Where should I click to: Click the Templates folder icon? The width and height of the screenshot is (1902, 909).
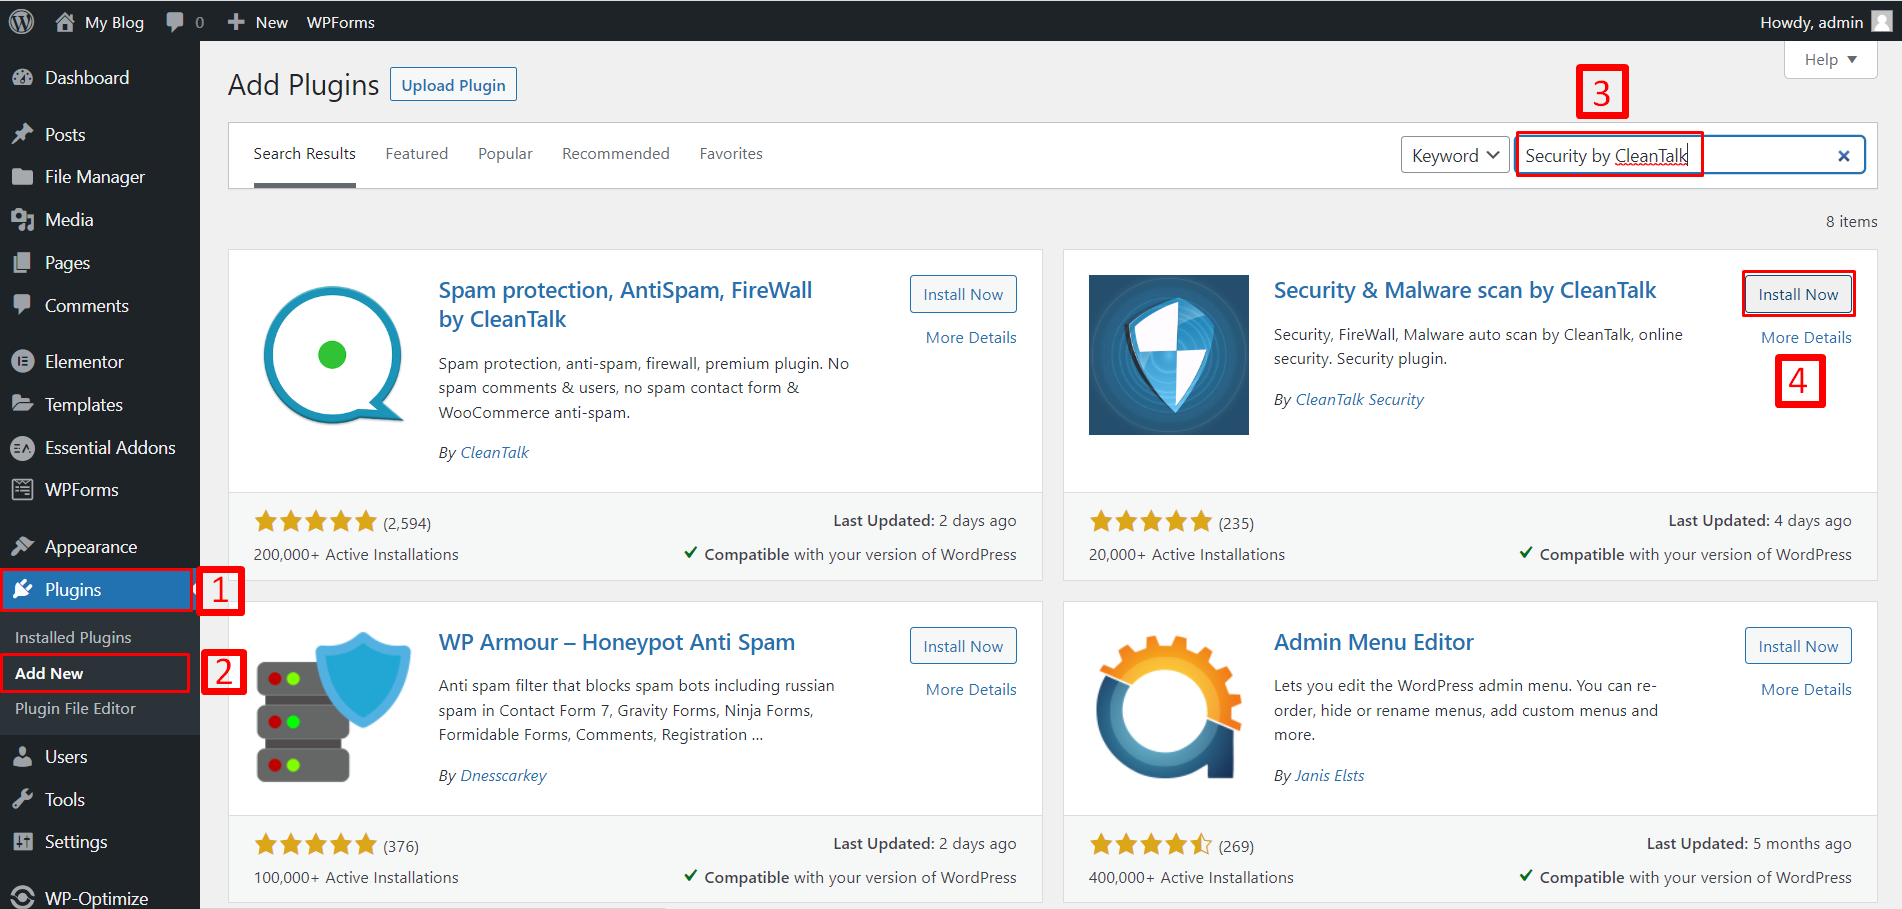[x=22, y=404]
